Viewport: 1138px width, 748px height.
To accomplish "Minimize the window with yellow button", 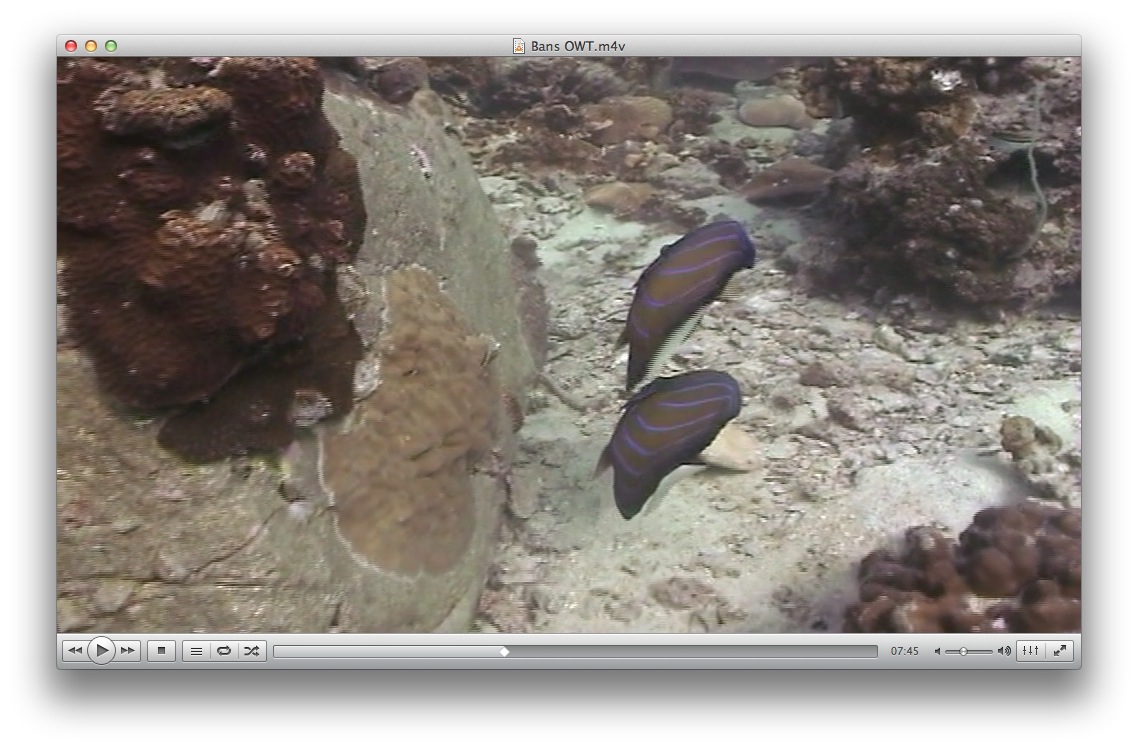I will (91, 46).
